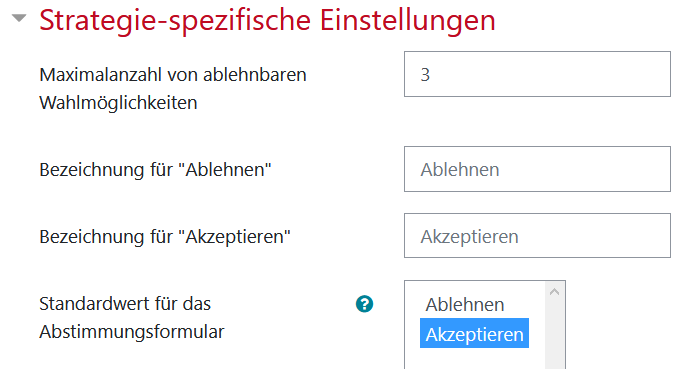Click the Akzeptieren placeholder text in its field

[x=469, y=237]
